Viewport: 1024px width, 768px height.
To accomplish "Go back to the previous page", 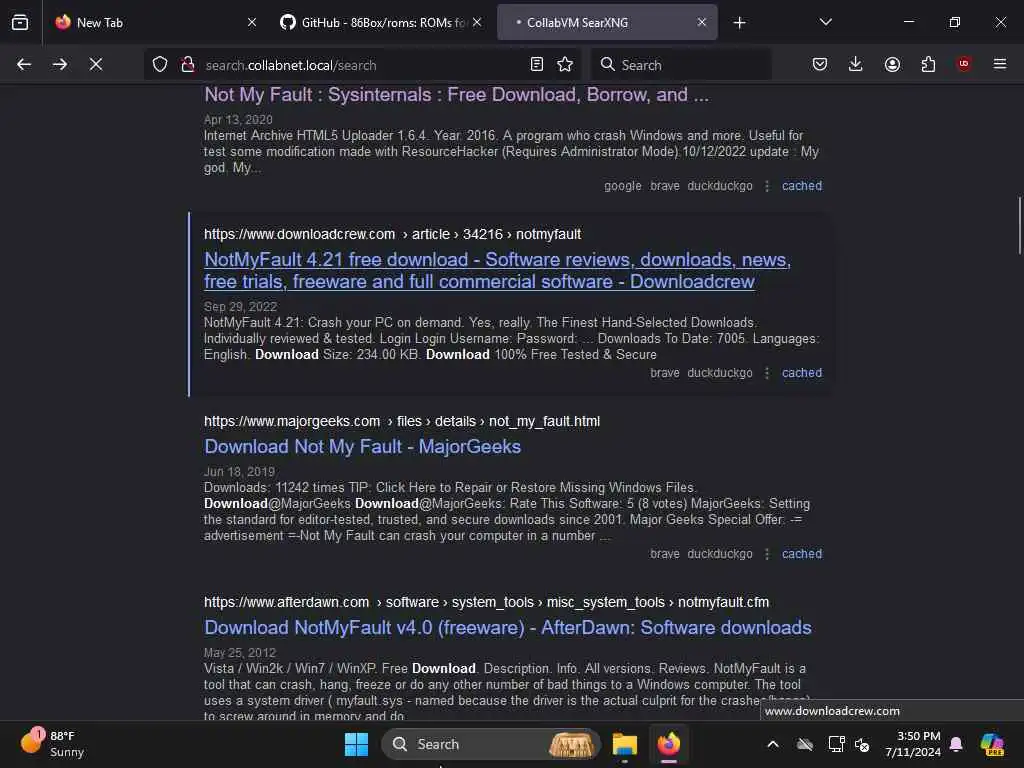I will point(24,65).
